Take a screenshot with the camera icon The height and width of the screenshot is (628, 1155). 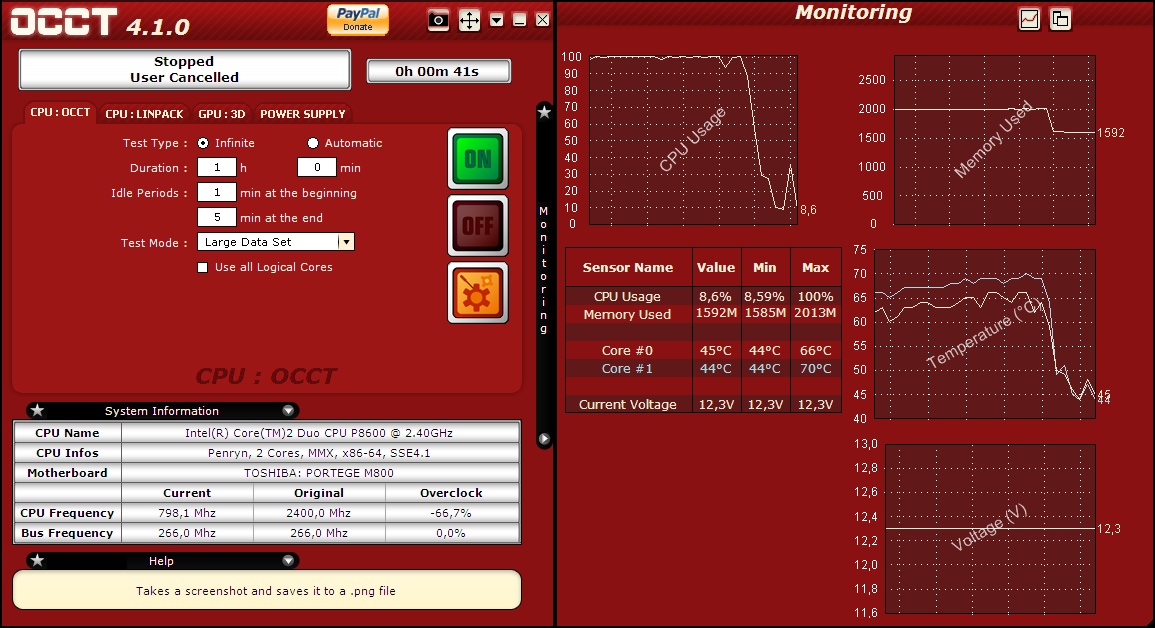click(x=438, y=20)
